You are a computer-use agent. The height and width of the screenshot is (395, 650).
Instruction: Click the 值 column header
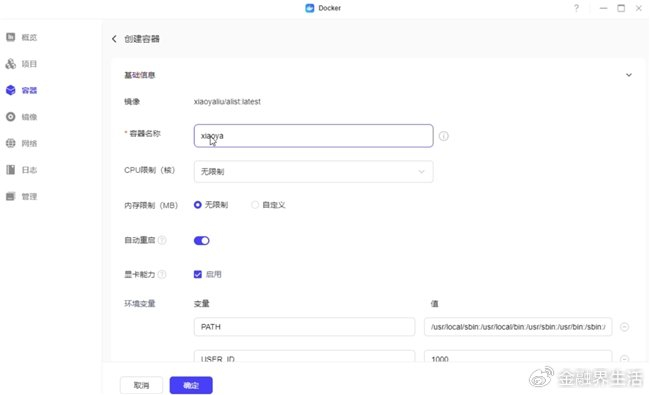click(434, 304)
